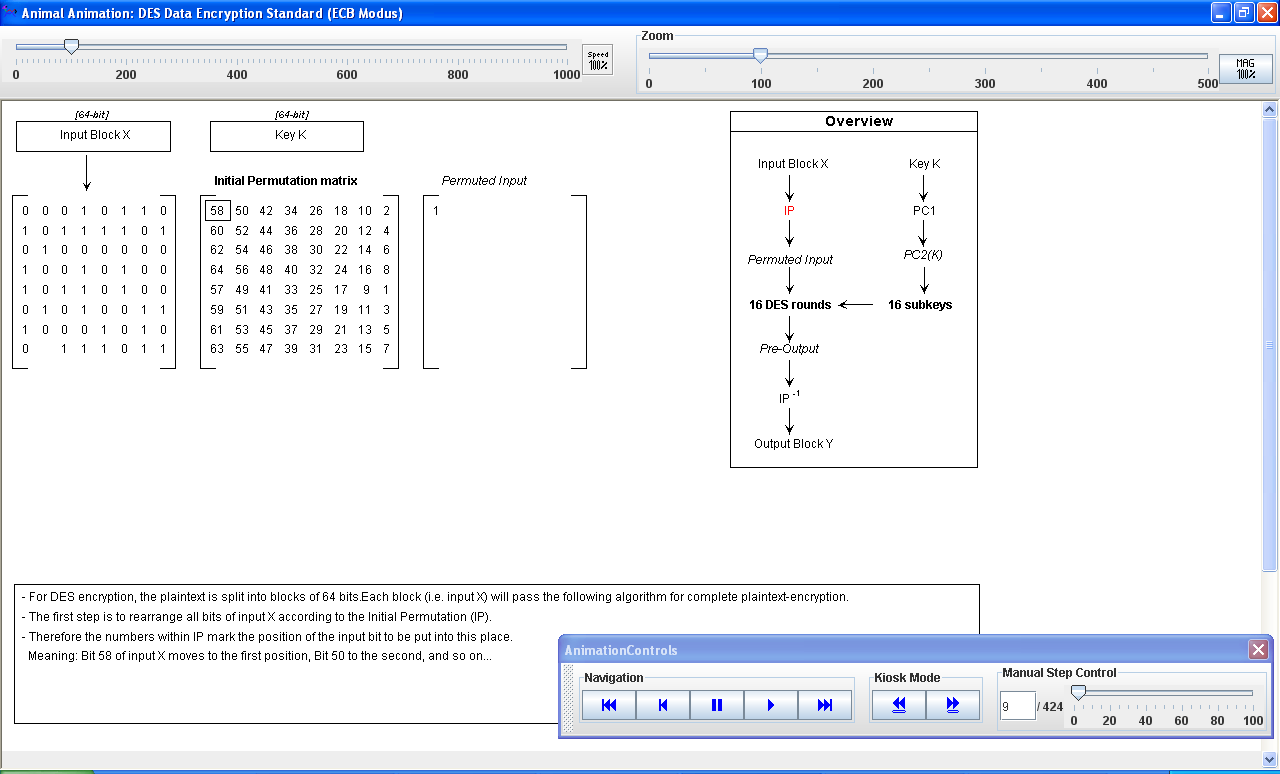Play the animation forward

[771, 705]
